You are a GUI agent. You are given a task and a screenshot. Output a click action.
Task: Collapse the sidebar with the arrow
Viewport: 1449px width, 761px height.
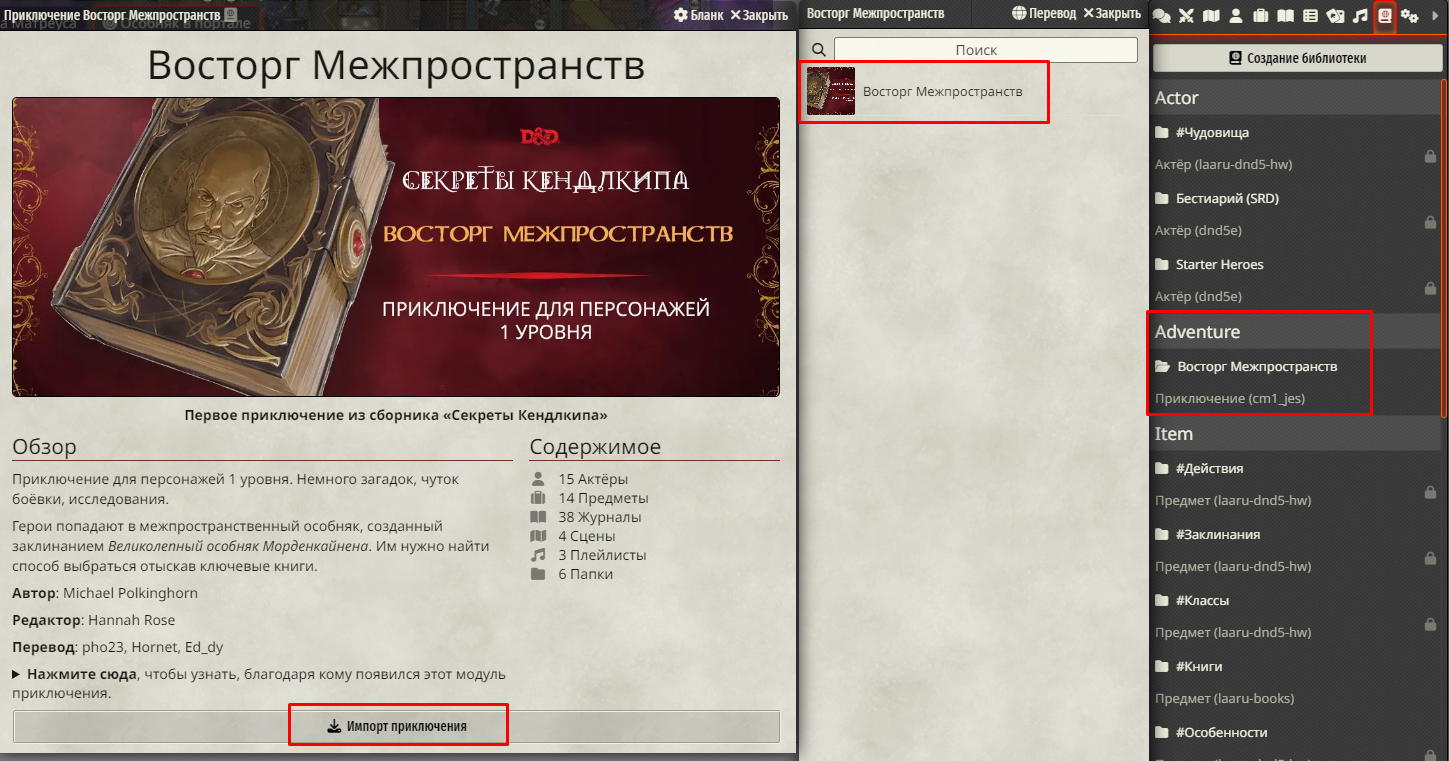click(1436, 16)
